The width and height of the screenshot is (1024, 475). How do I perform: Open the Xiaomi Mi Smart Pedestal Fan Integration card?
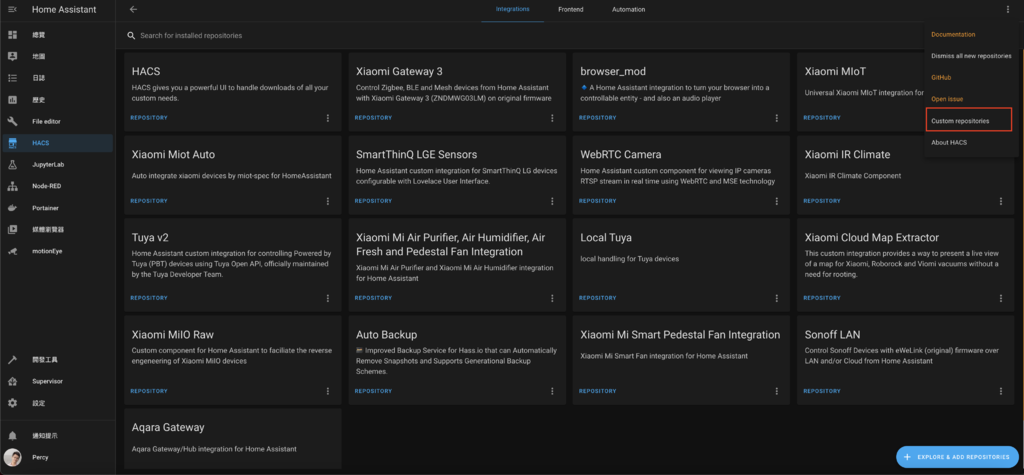[x=681, y=359]
